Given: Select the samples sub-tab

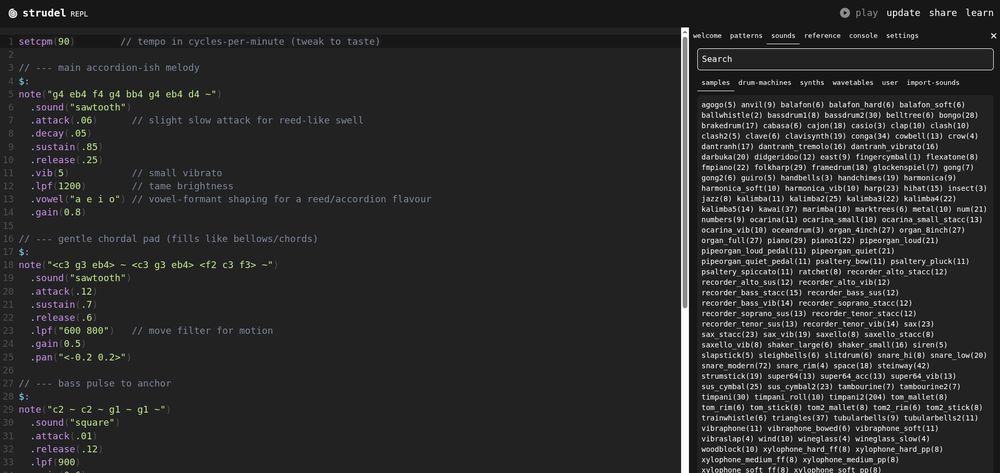Looking at the screenshot, I should (x=716, y=83).
